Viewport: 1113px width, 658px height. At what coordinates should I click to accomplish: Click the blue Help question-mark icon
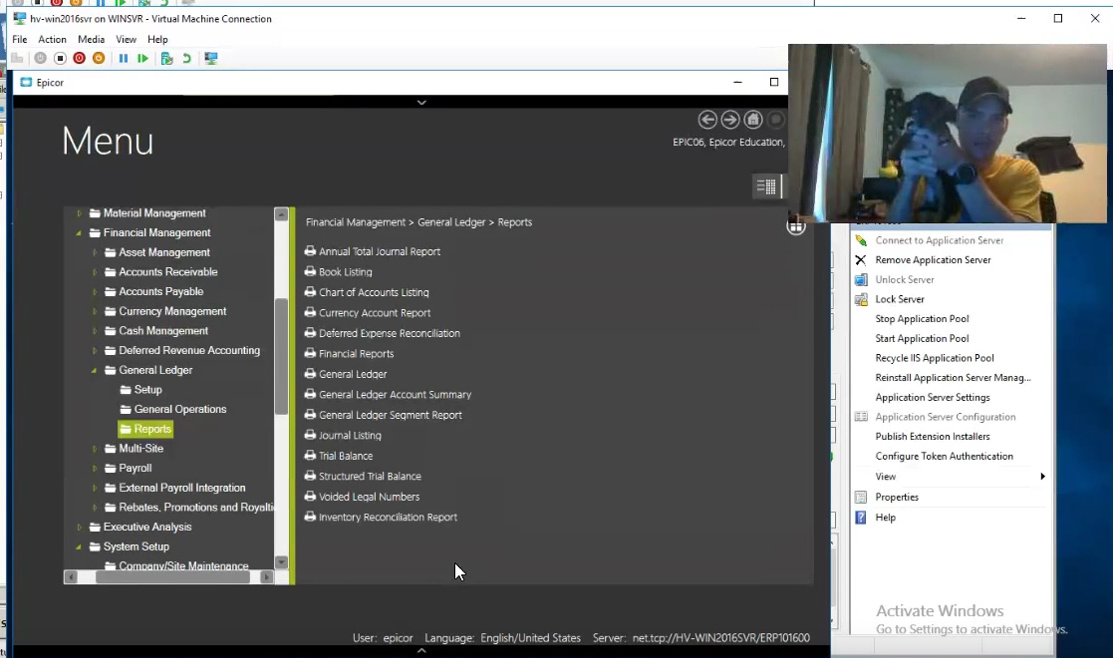861,517
